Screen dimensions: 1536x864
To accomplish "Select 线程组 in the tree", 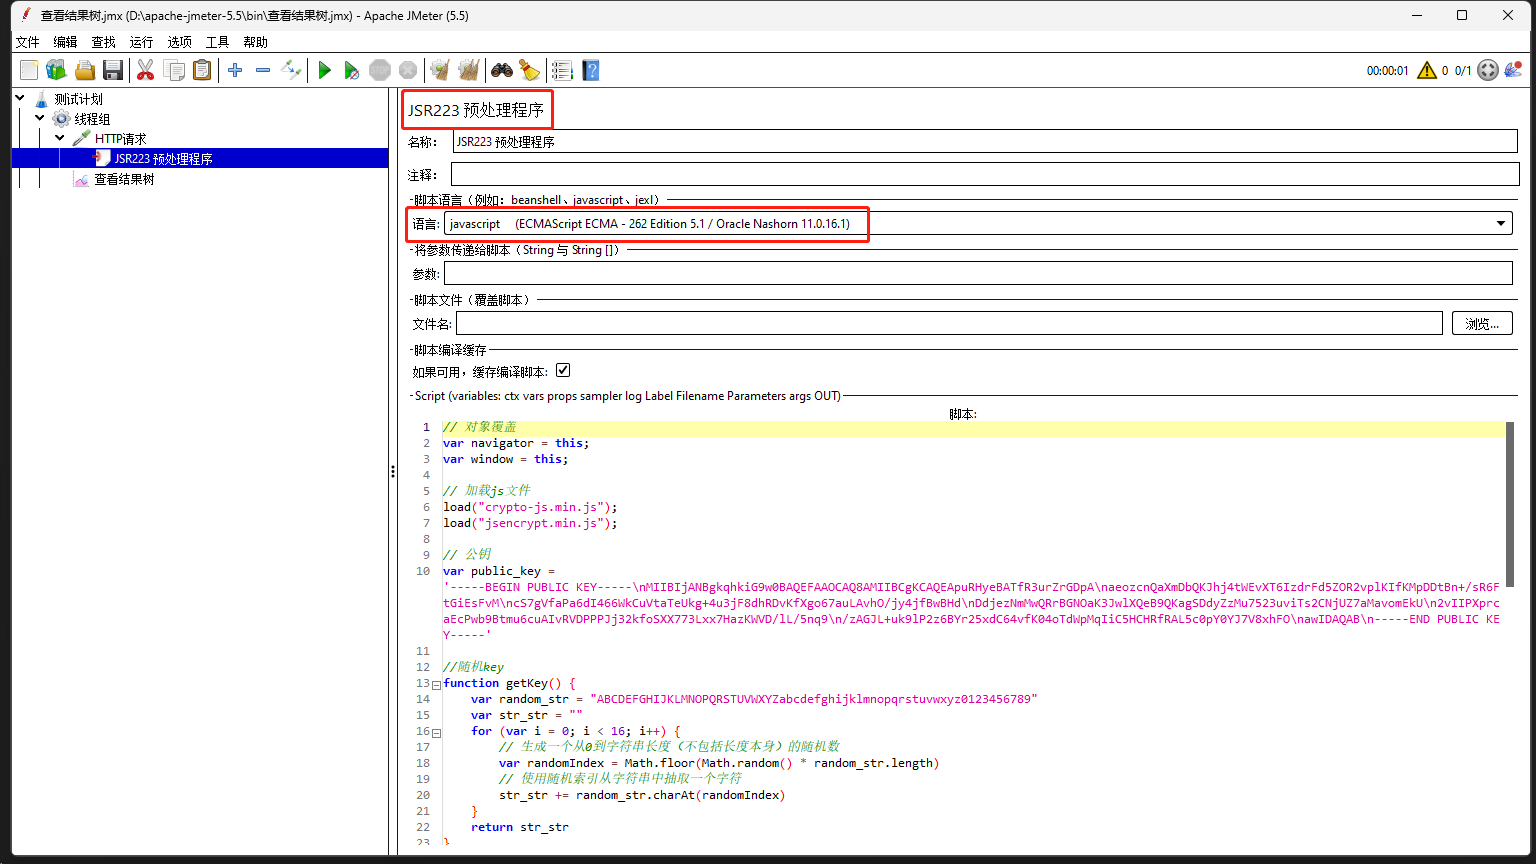I will [x=92, y=119].
